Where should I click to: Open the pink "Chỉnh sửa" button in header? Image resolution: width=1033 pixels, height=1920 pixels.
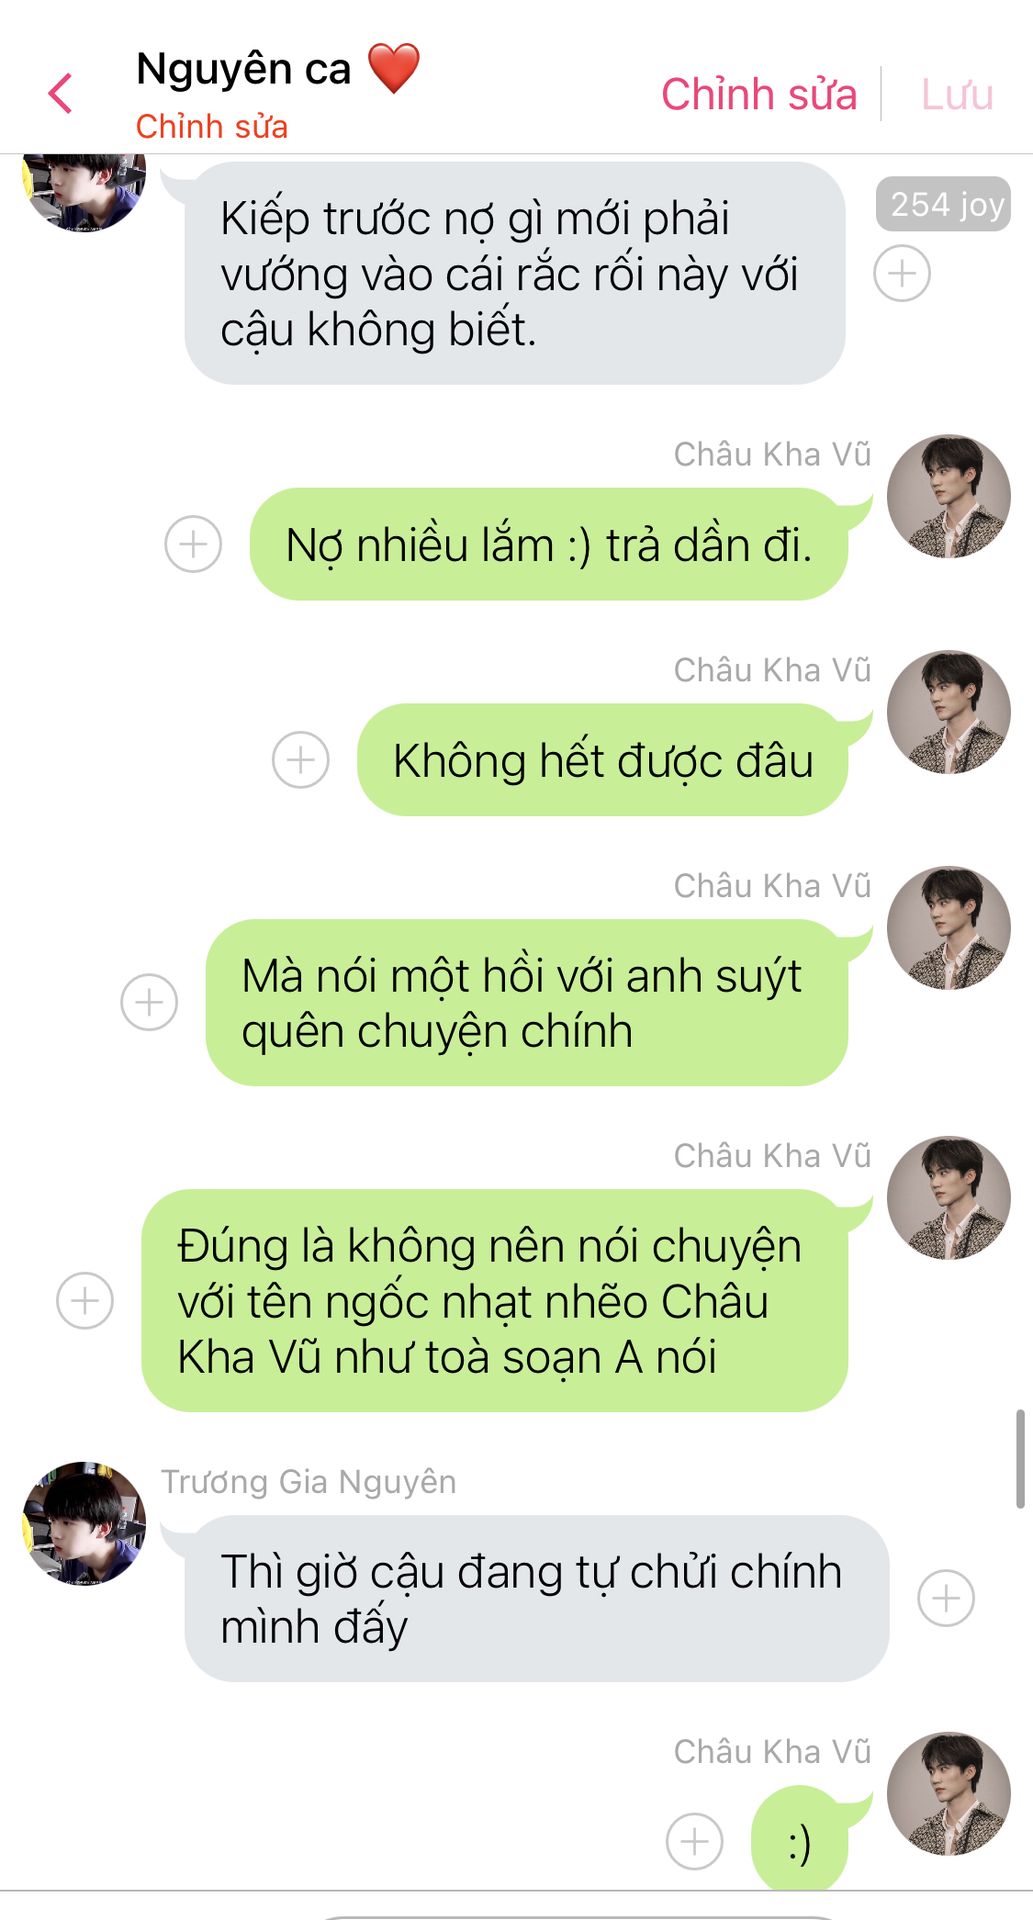point(759,94)
